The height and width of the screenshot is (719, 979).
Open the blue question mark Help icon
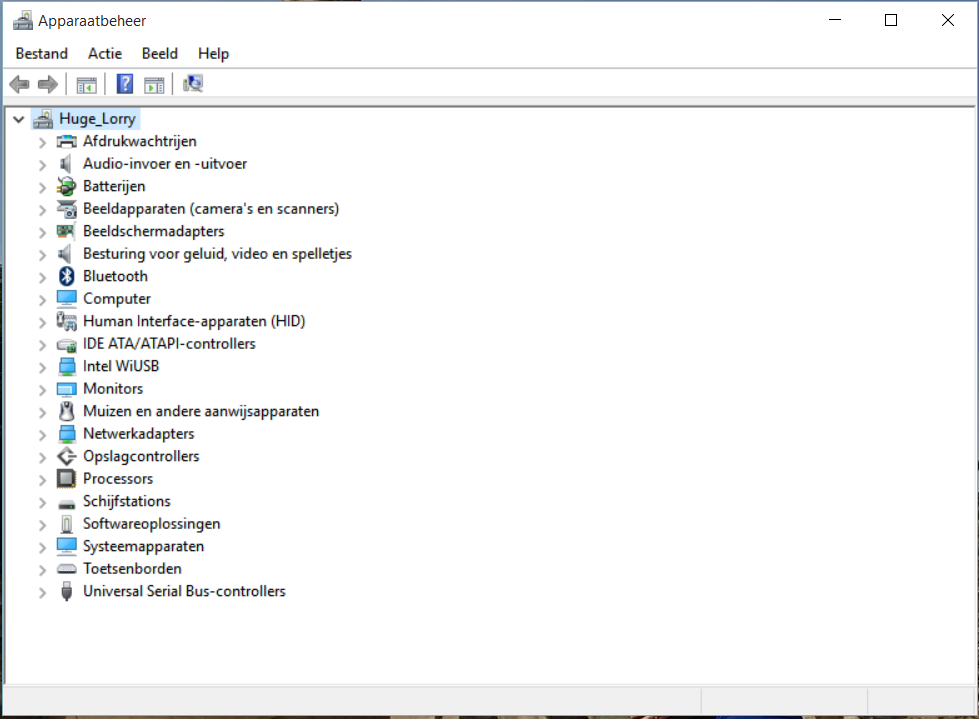click(x=125, y=84)
